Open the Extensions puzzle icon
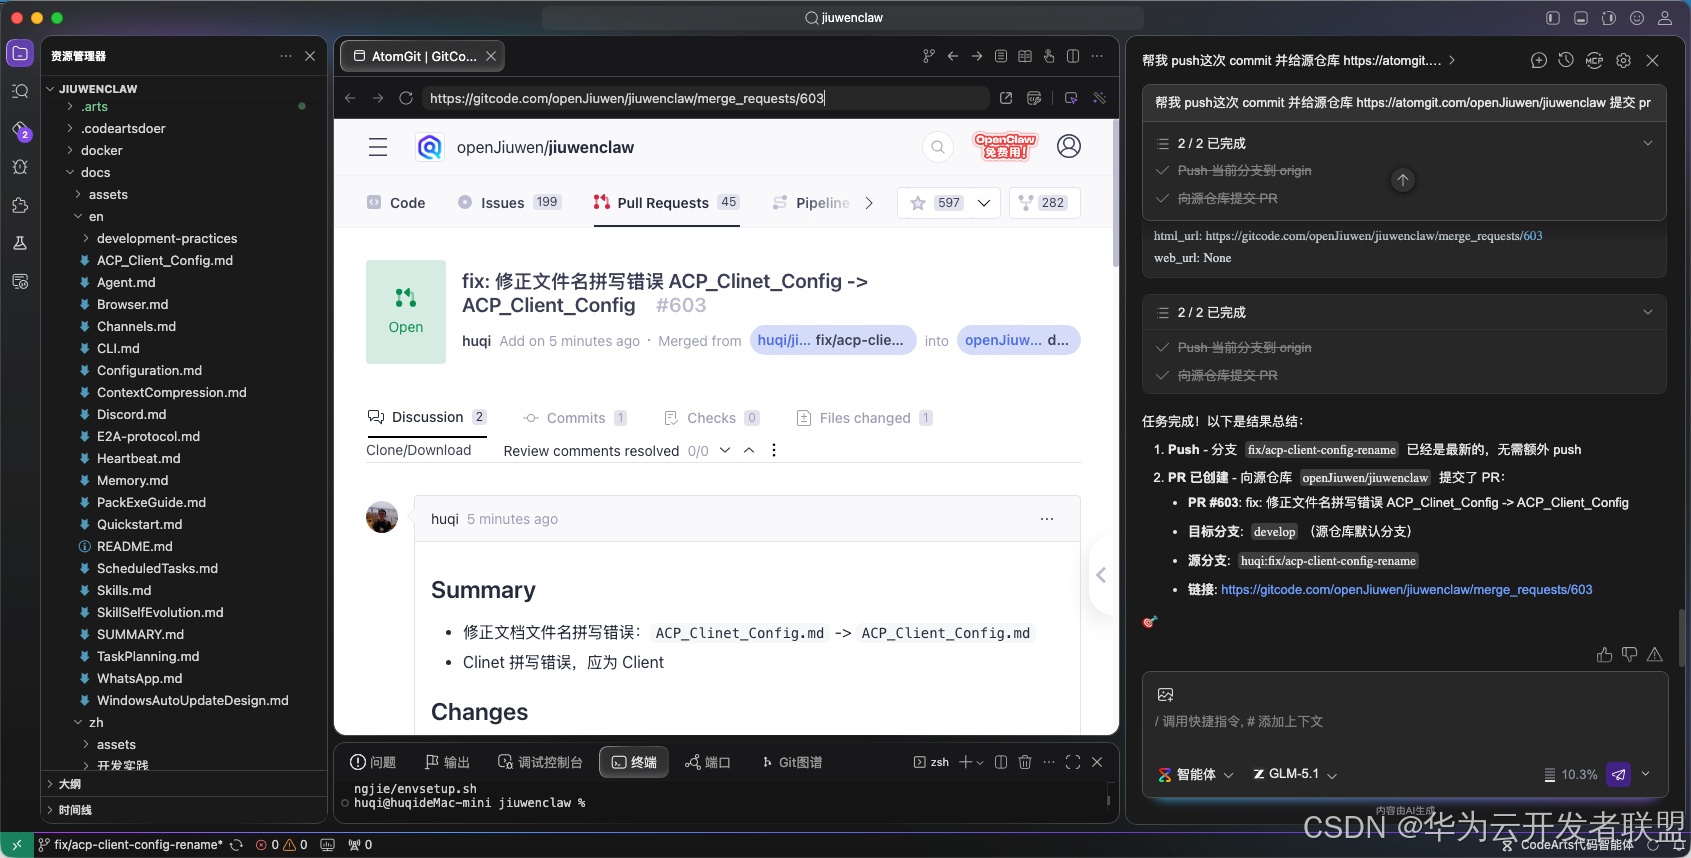Image resolution: width=1691 pixels, height=858 pixels. pos(20,205)
